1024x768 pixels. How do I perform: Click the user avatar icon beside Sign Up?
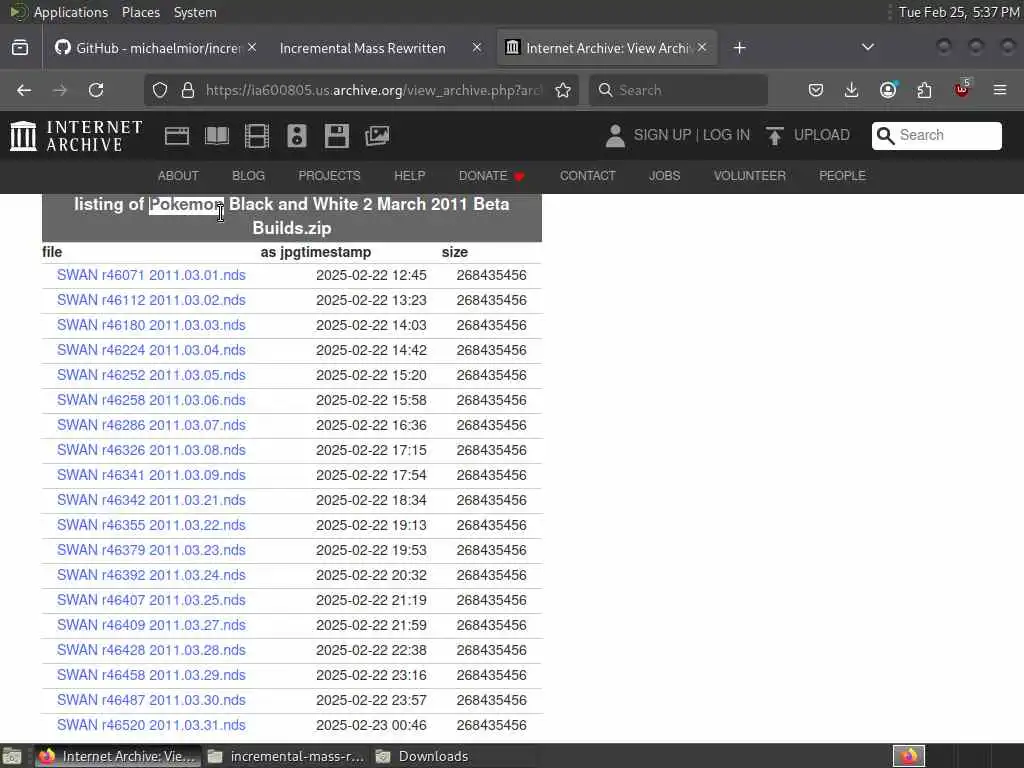tap(615, 136)
